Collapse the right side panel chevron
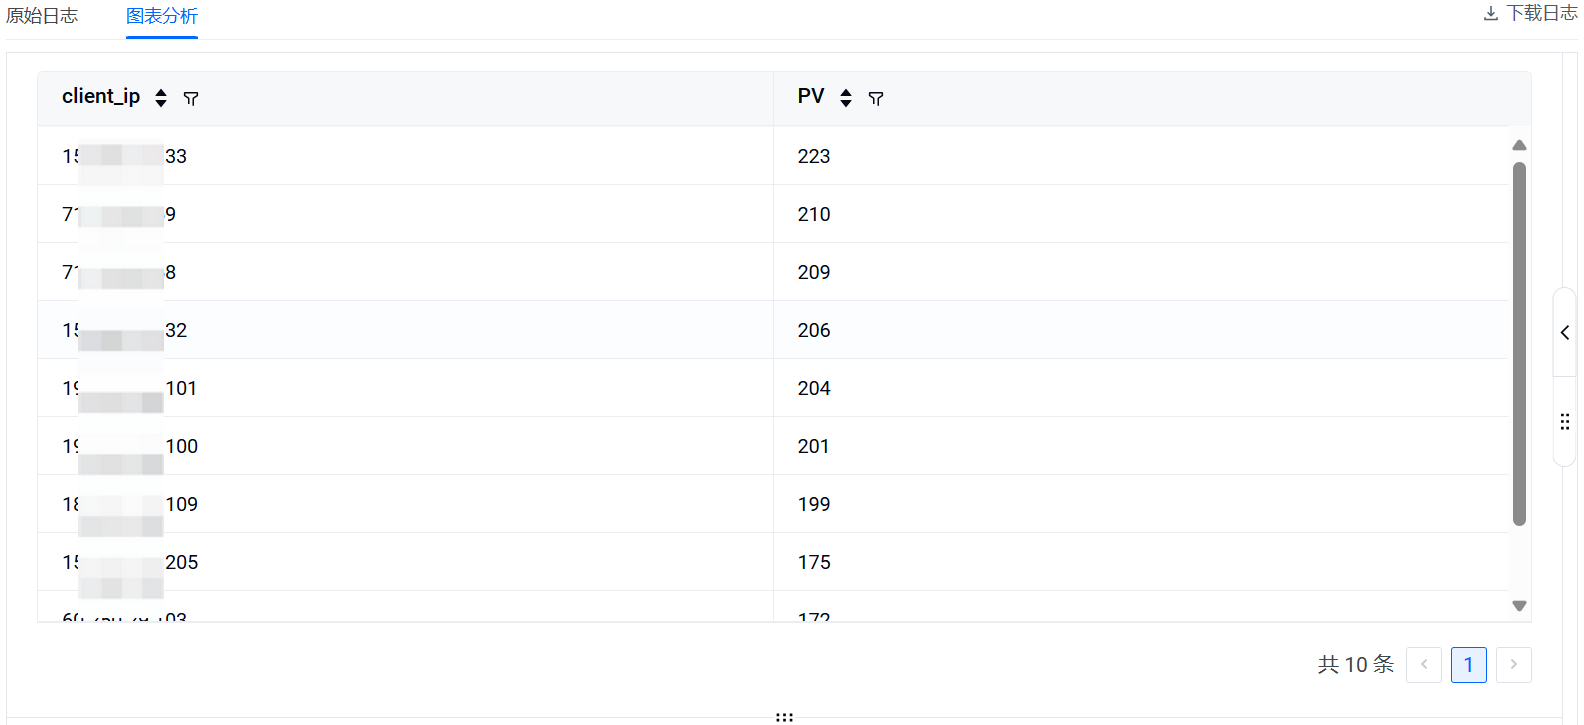The image size is (1584, 725). click(1565, 333)
